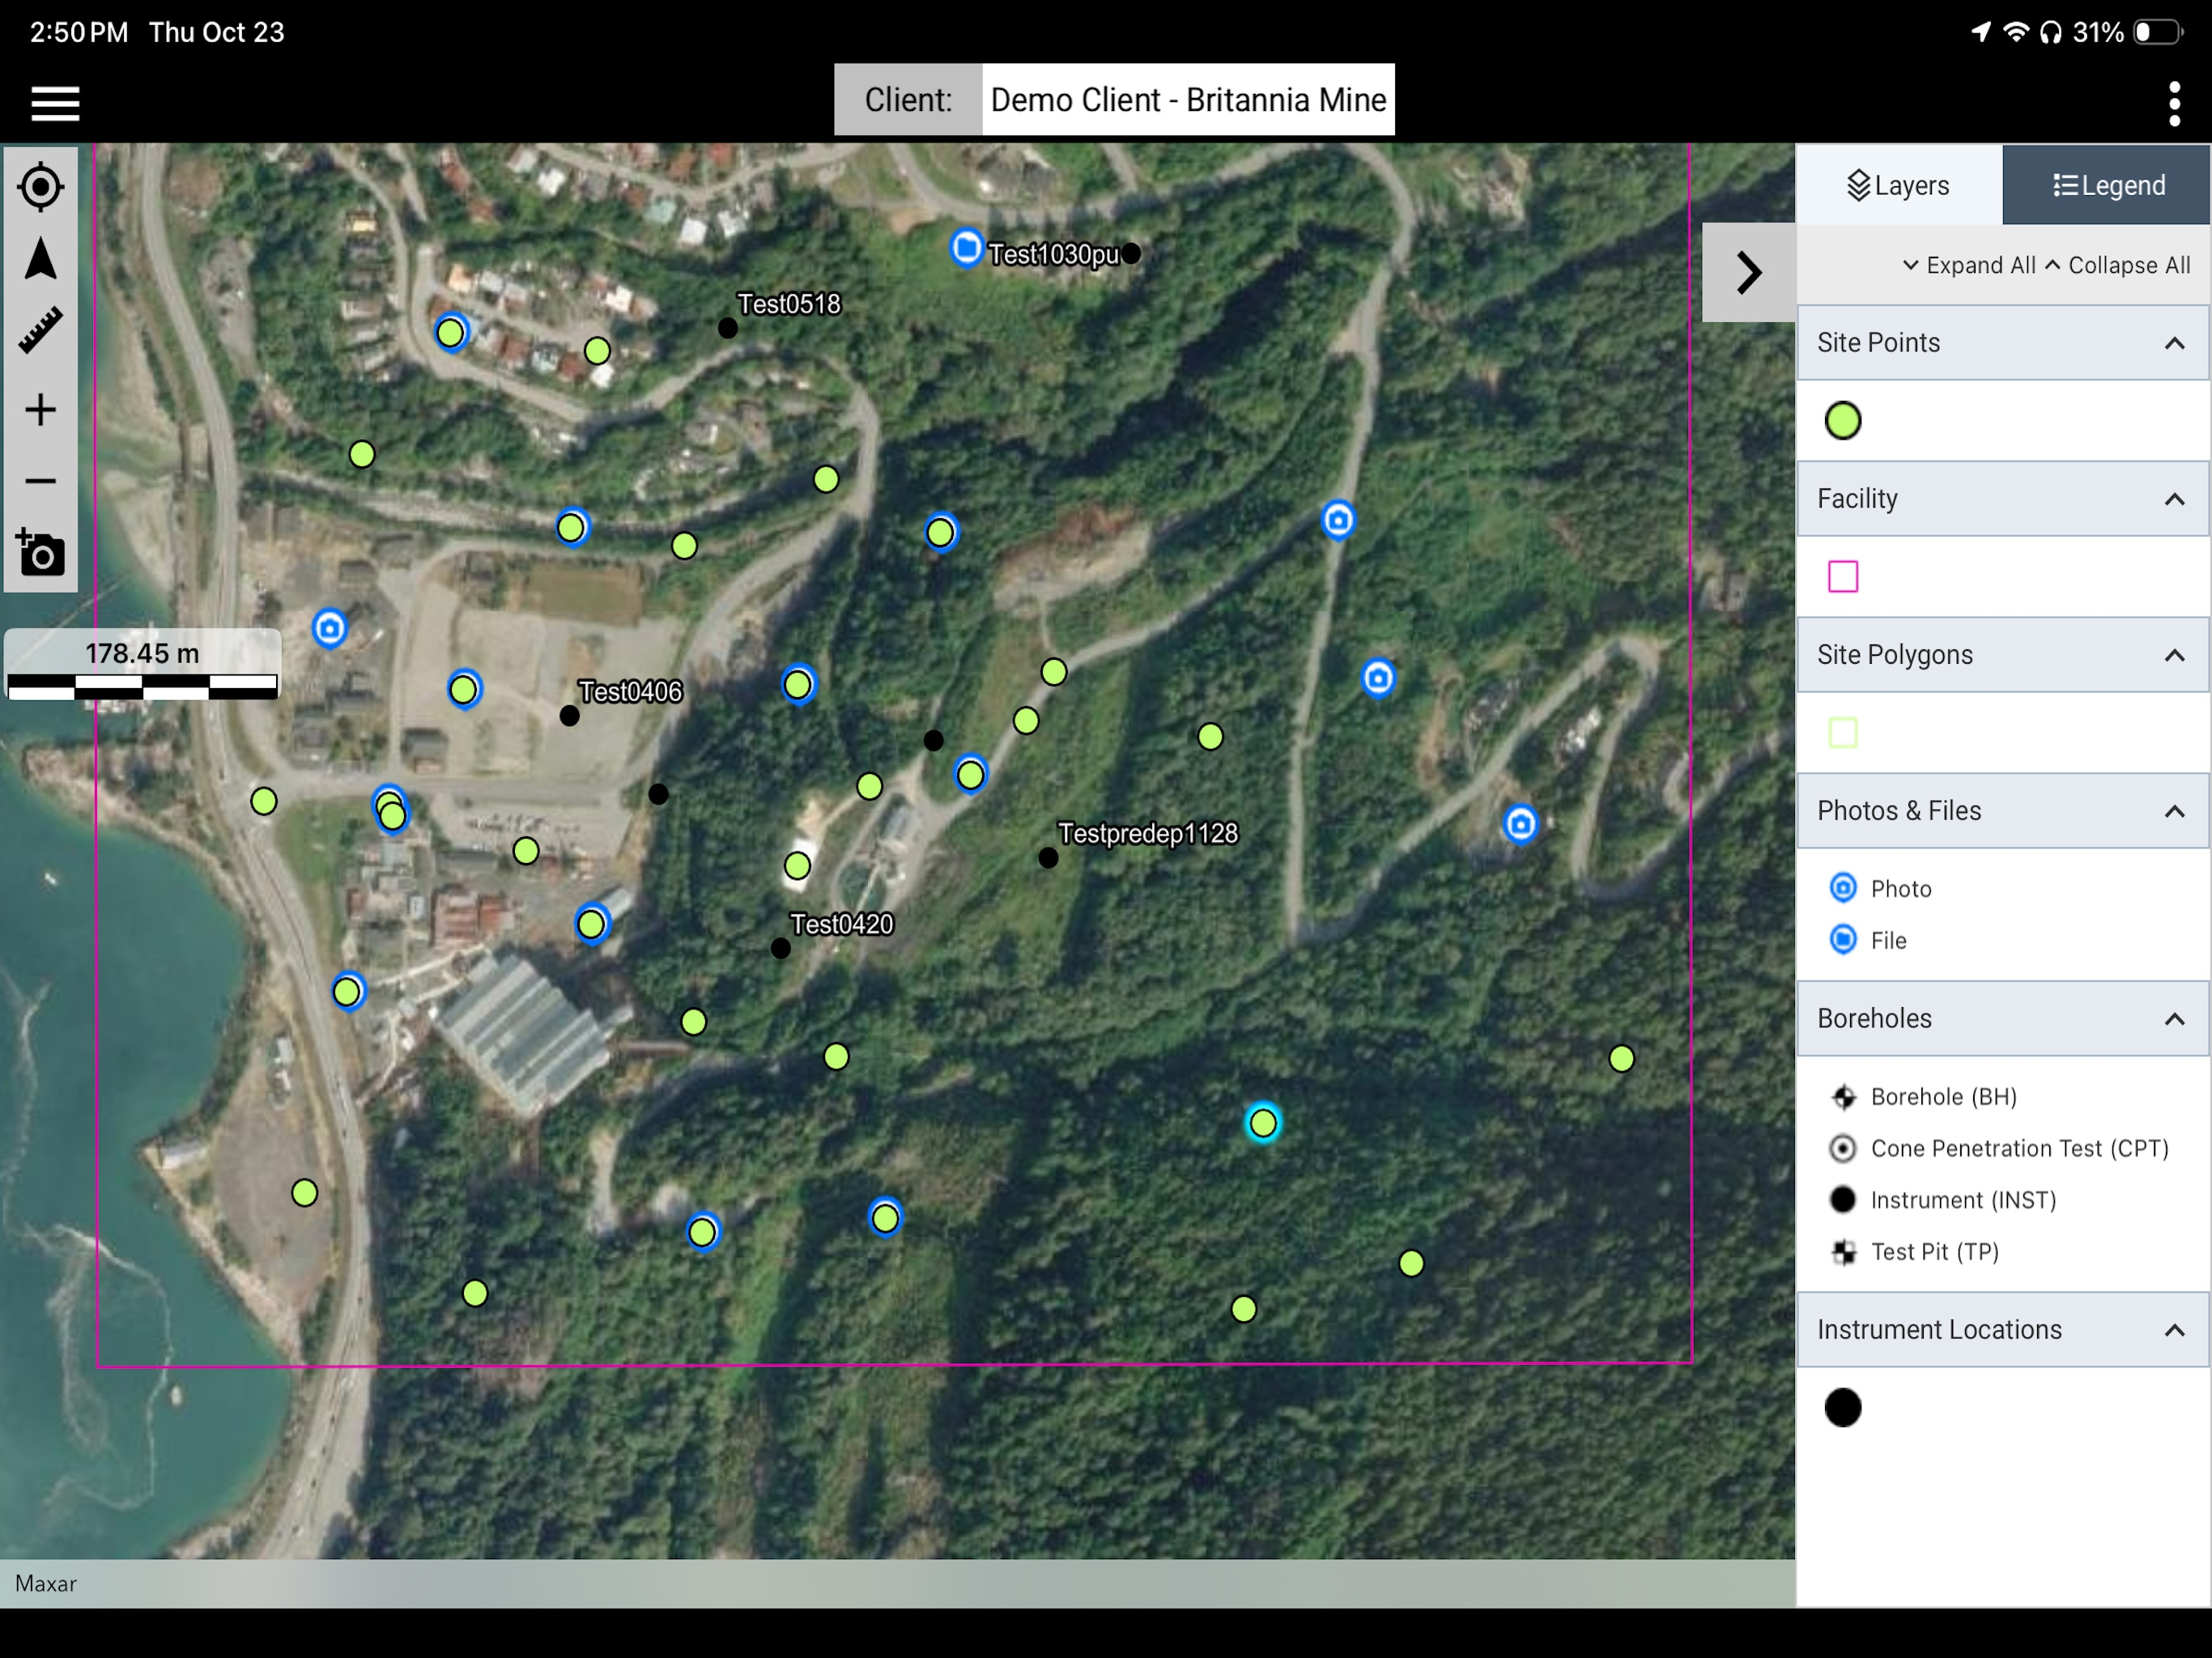The image size is (2212, 1658).
Task: Tap the Wi-Fi icon in status bar
Action: (x=2016, y=32)
